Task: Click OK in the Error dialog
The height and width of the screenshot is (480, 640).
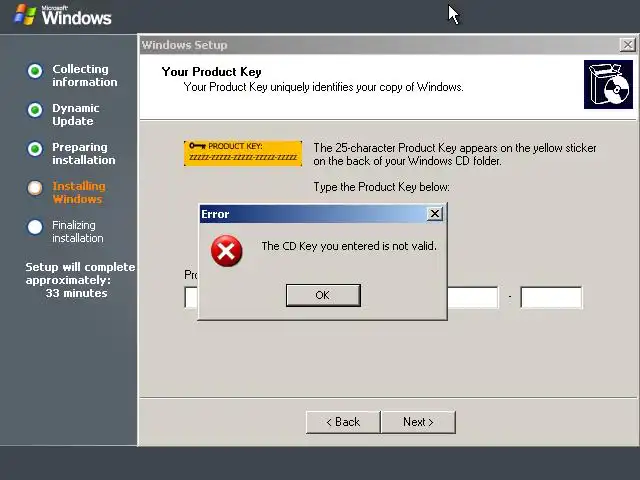Action: tap(323, 295)
